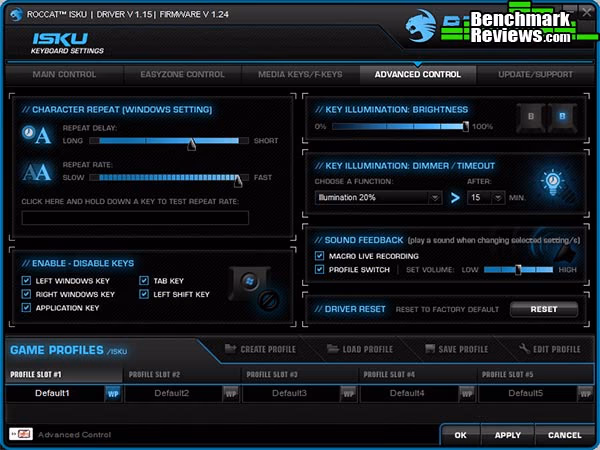Select the Default4 profile name
Screen dimensions: 600x450
pyautogui.click(x=407, y=393)
